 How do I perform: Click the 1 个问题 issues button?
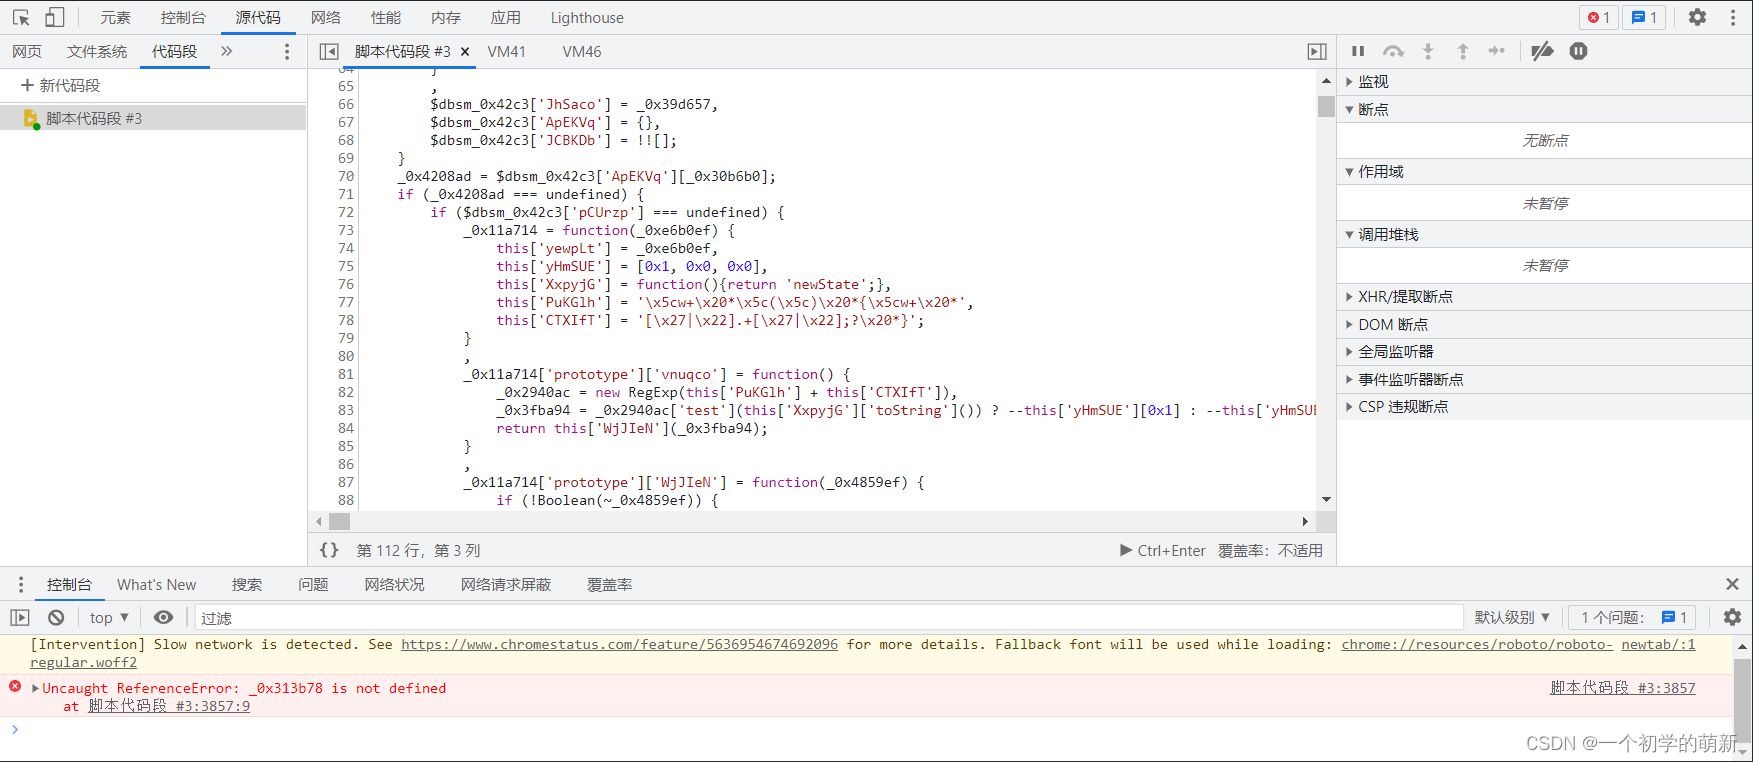coord(1632,617)
